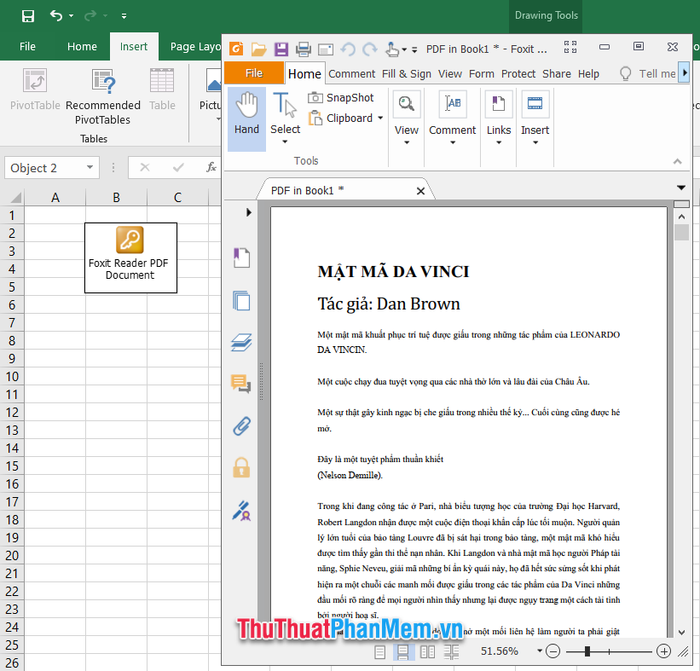The width and height of the screenshot is (700, 671).
Task: Switch to single page view mode
Action: tap(380, 651)
